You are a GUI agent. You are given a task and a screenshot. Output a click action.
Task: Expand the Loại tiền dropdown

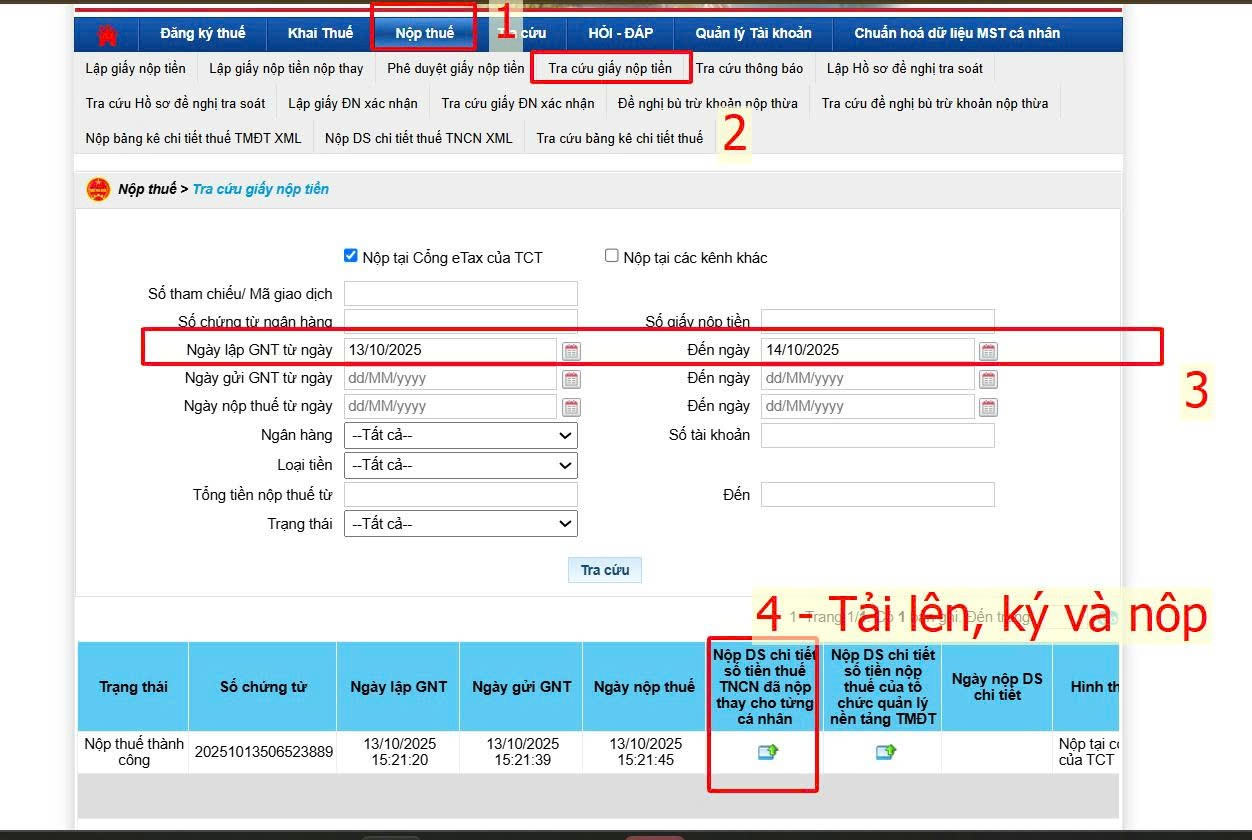tap(460, 465)
